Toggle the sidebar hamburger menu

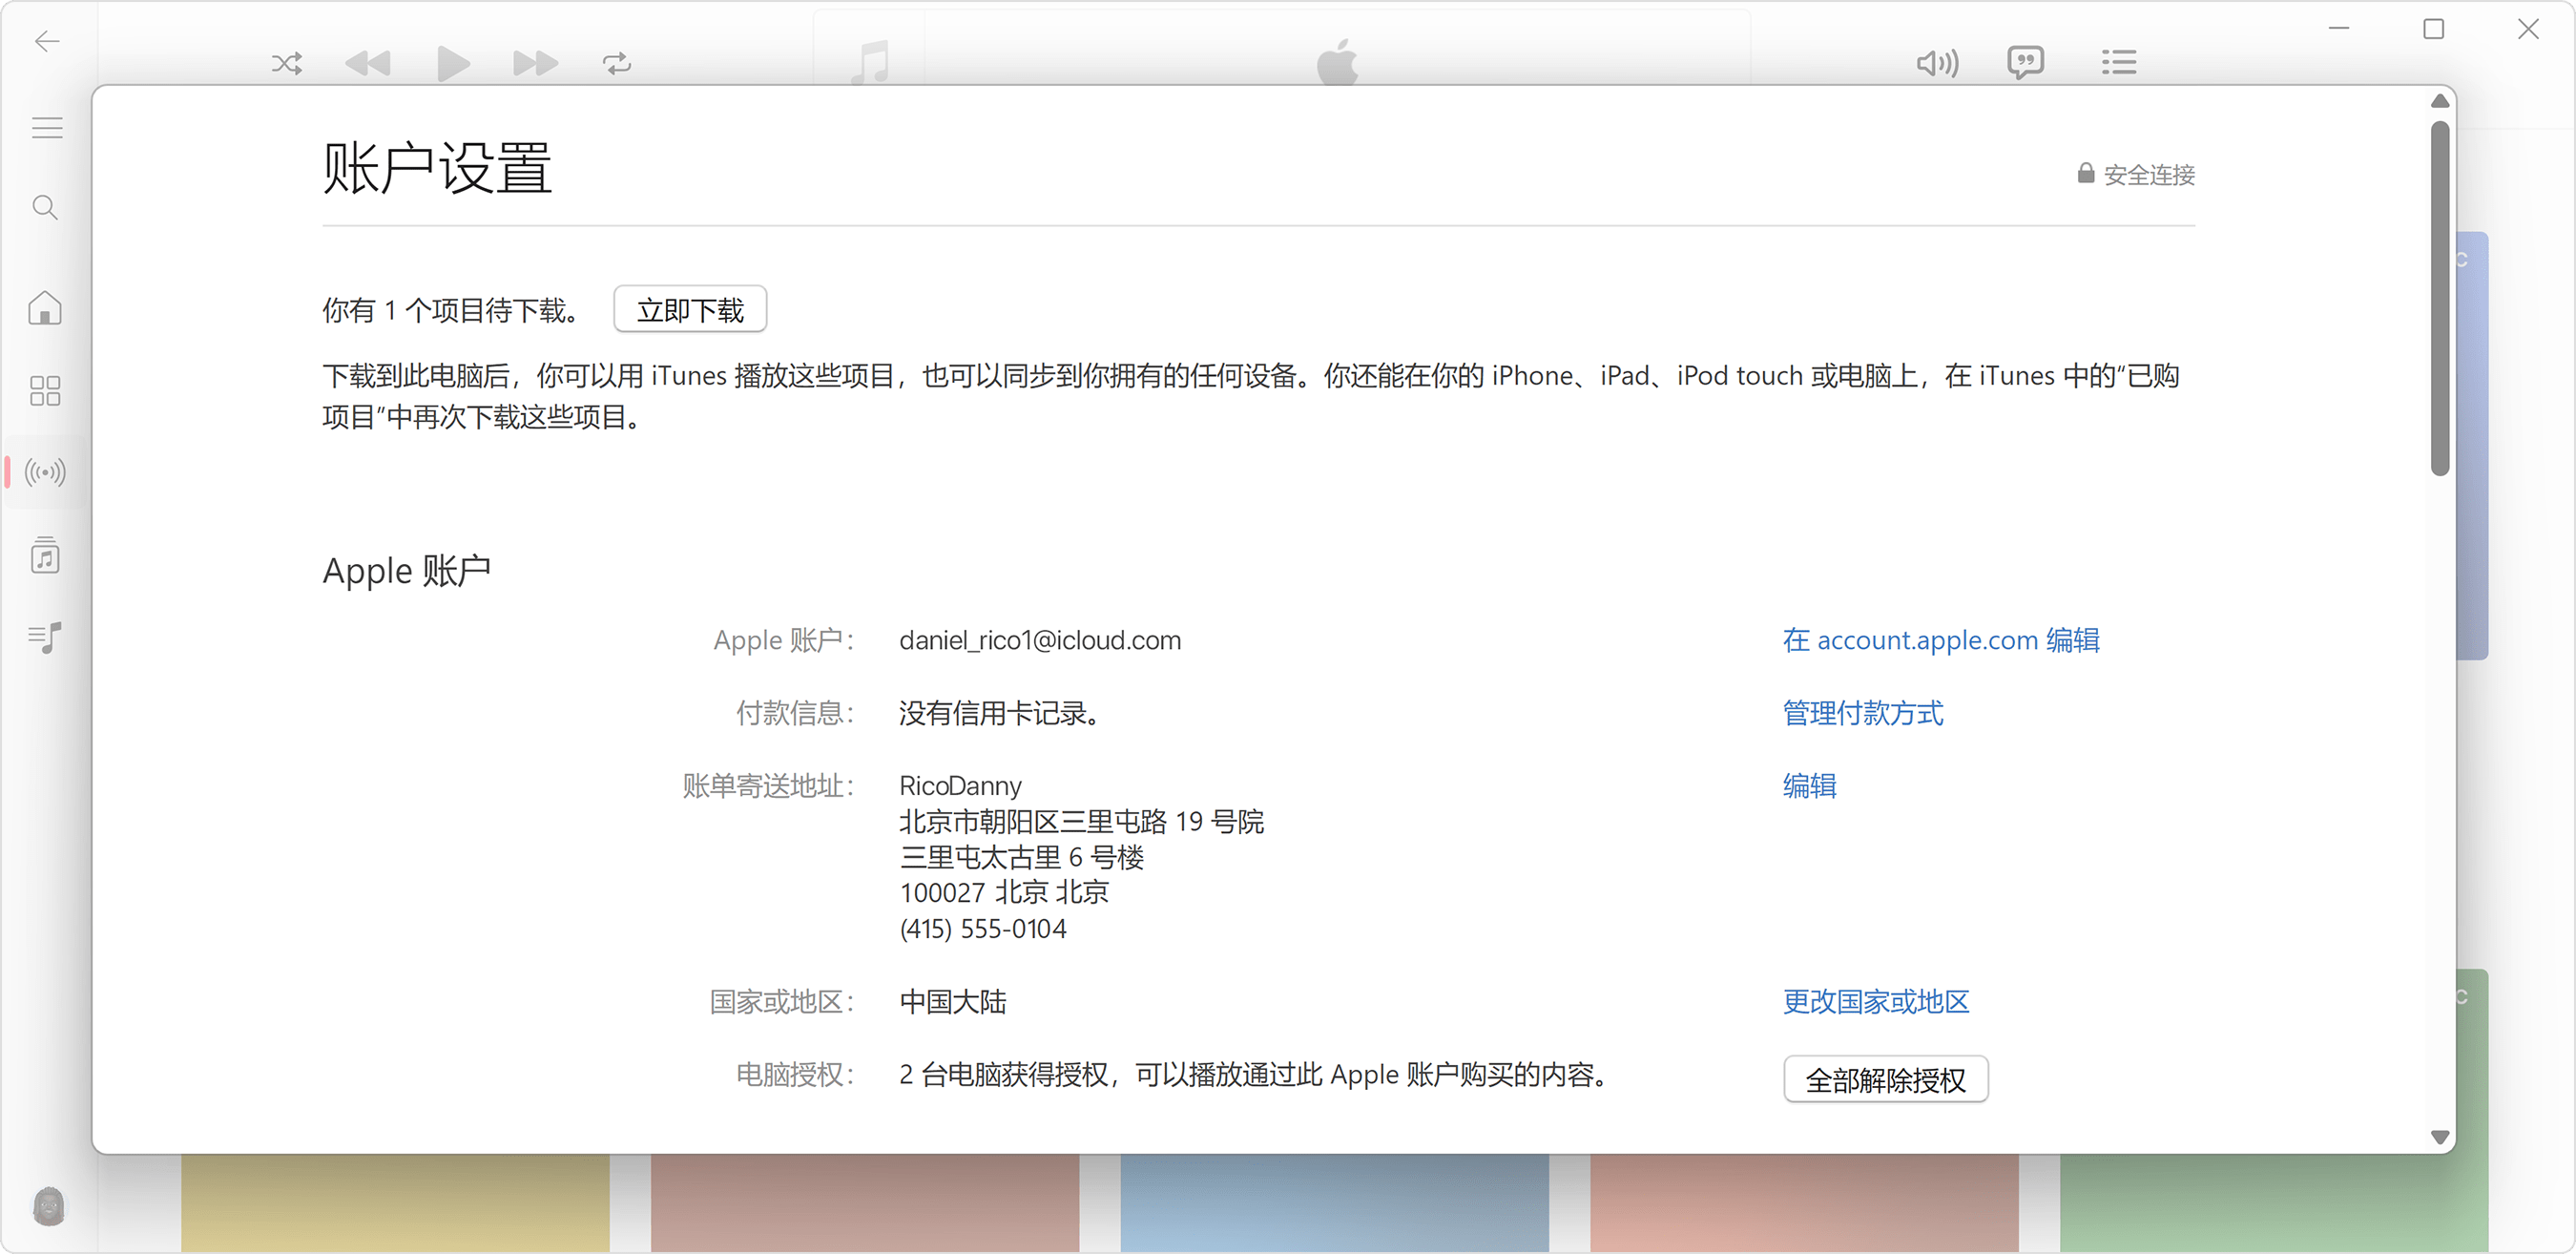point(46,127)
